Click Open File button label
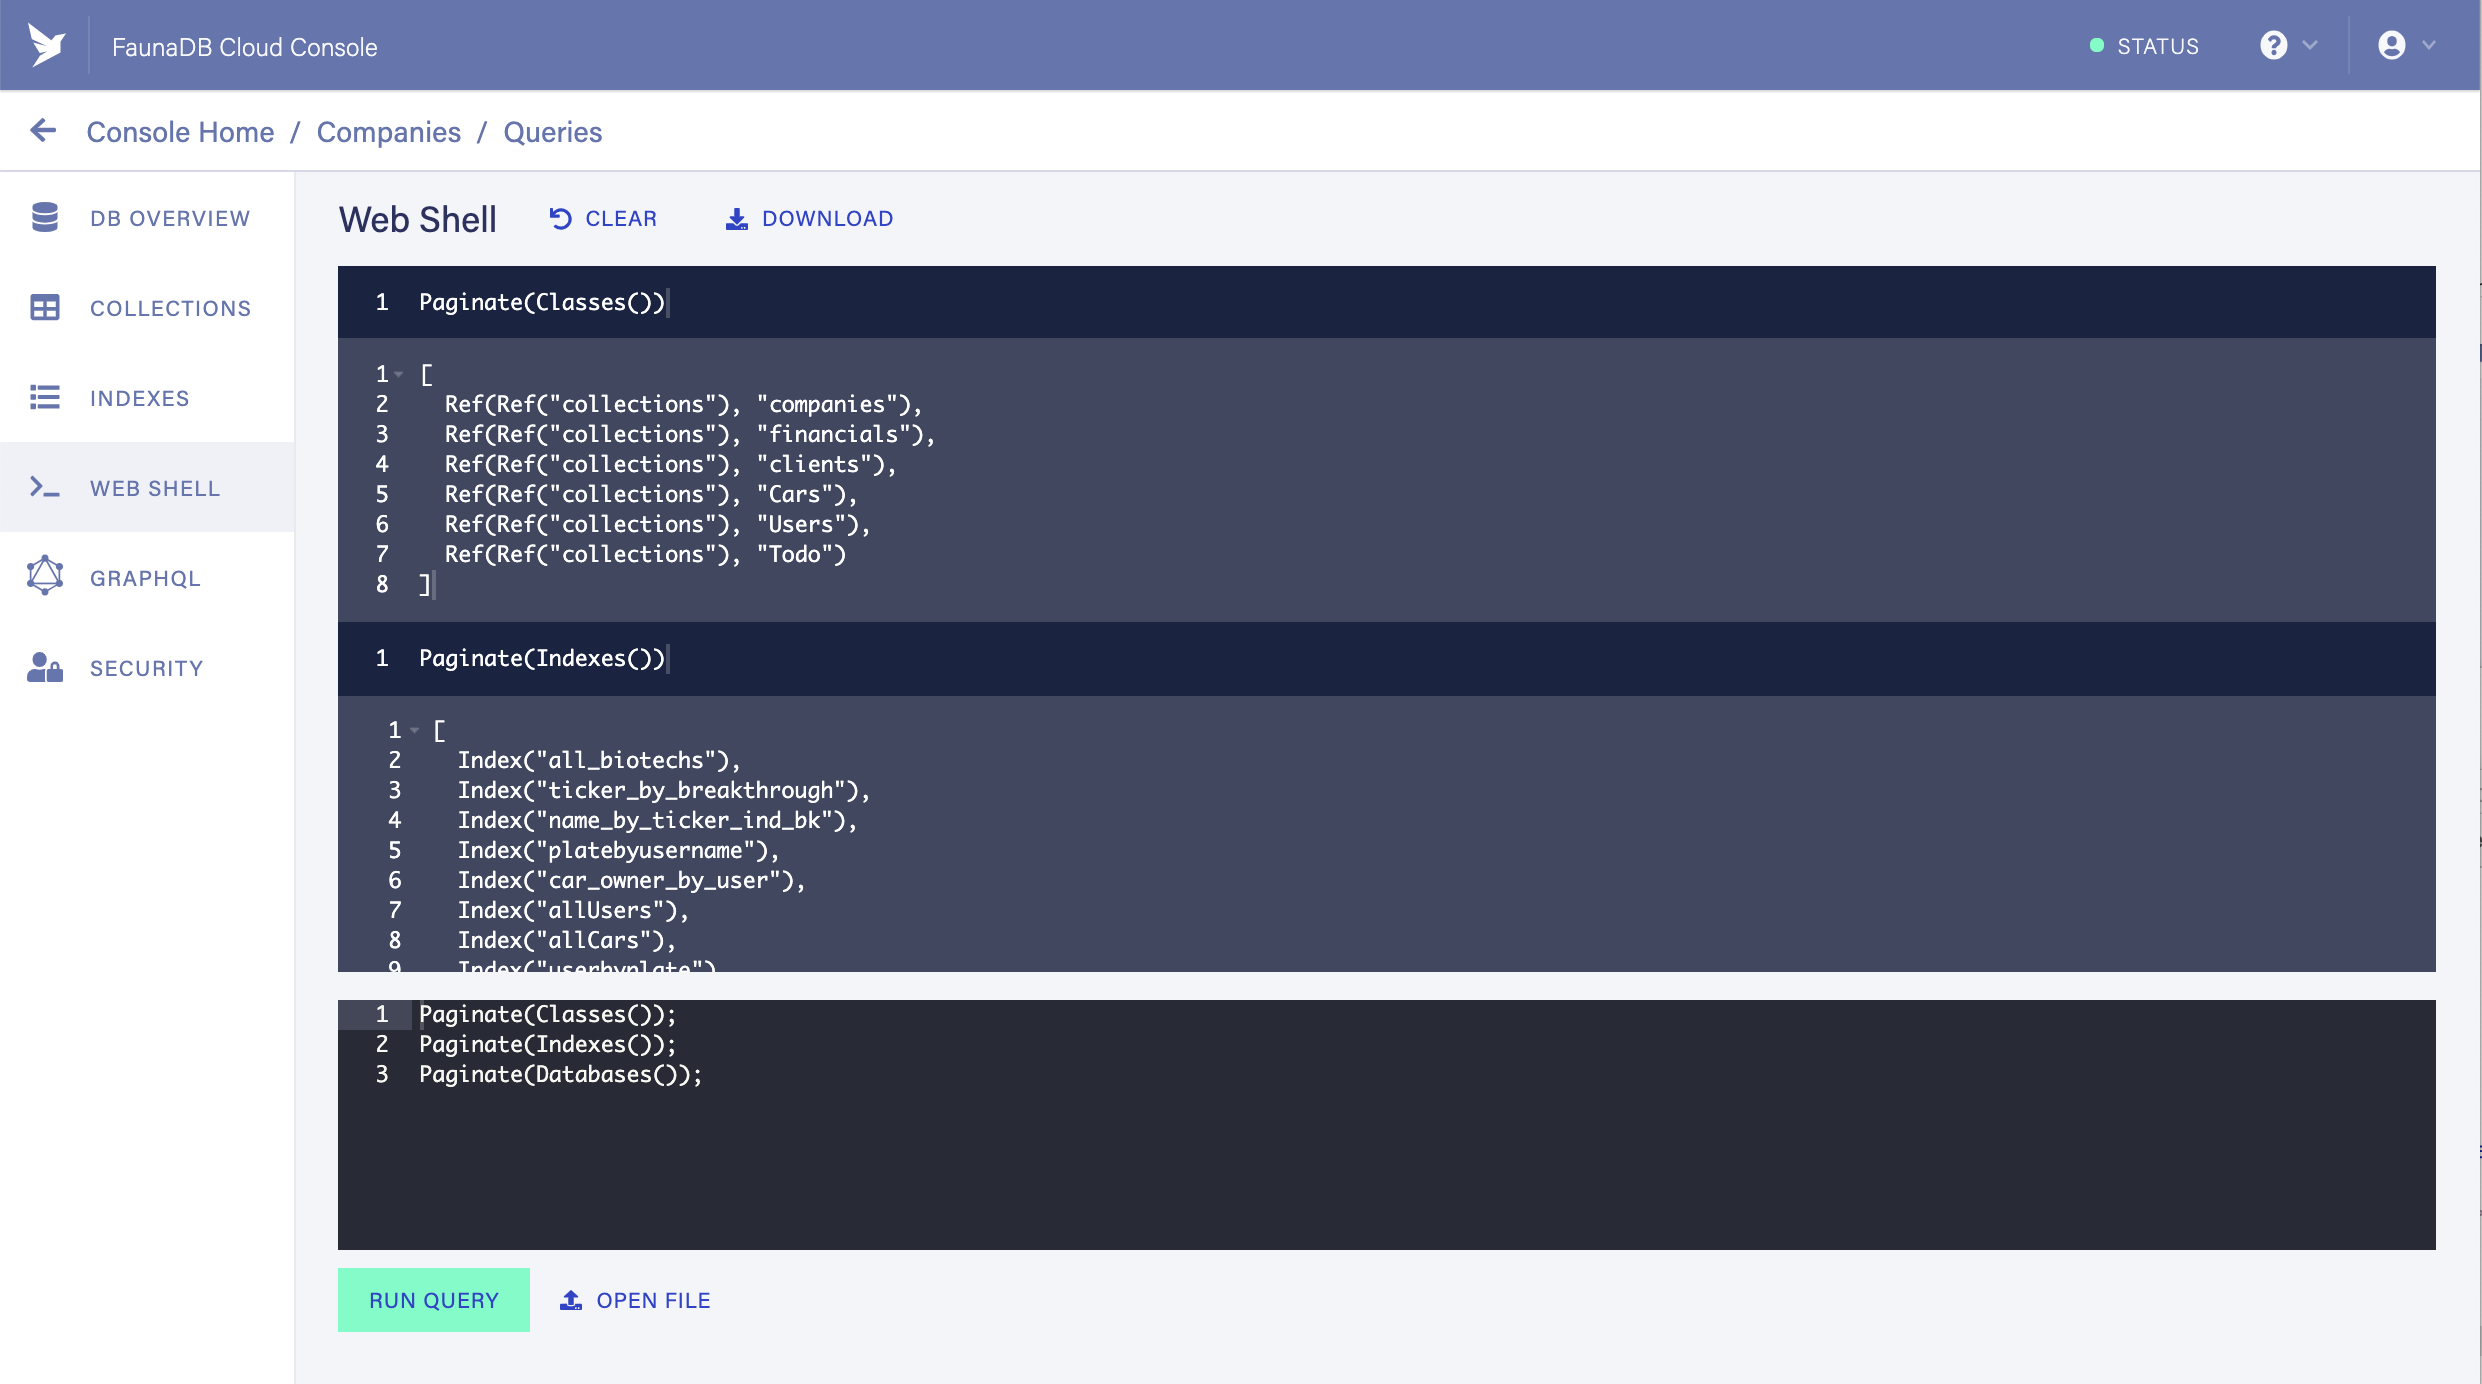This screenshot has width=2482, height=1384. pyautogui.click(x=654, y=1300)
